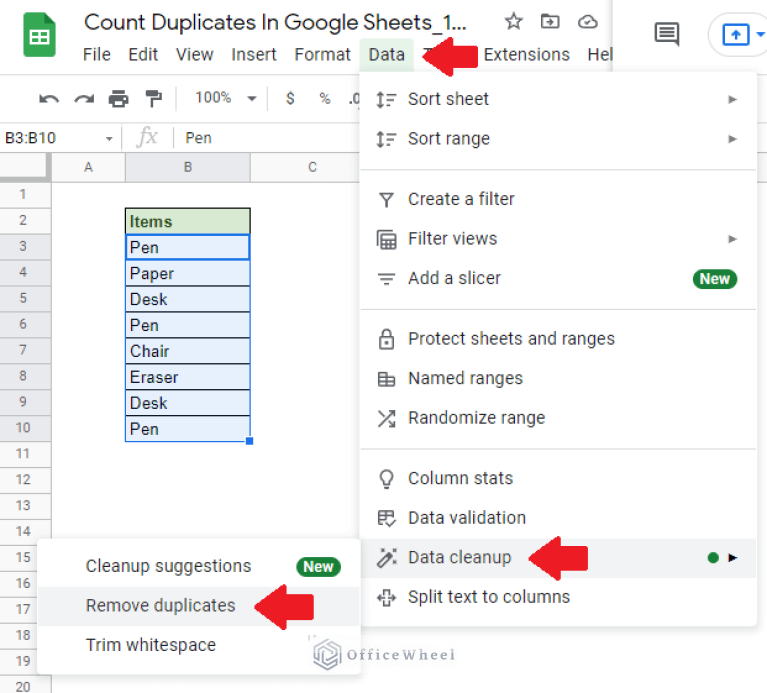767x693 pixels.
Task: Open the 100% zoom dropdown
Action: click(225, 98)
